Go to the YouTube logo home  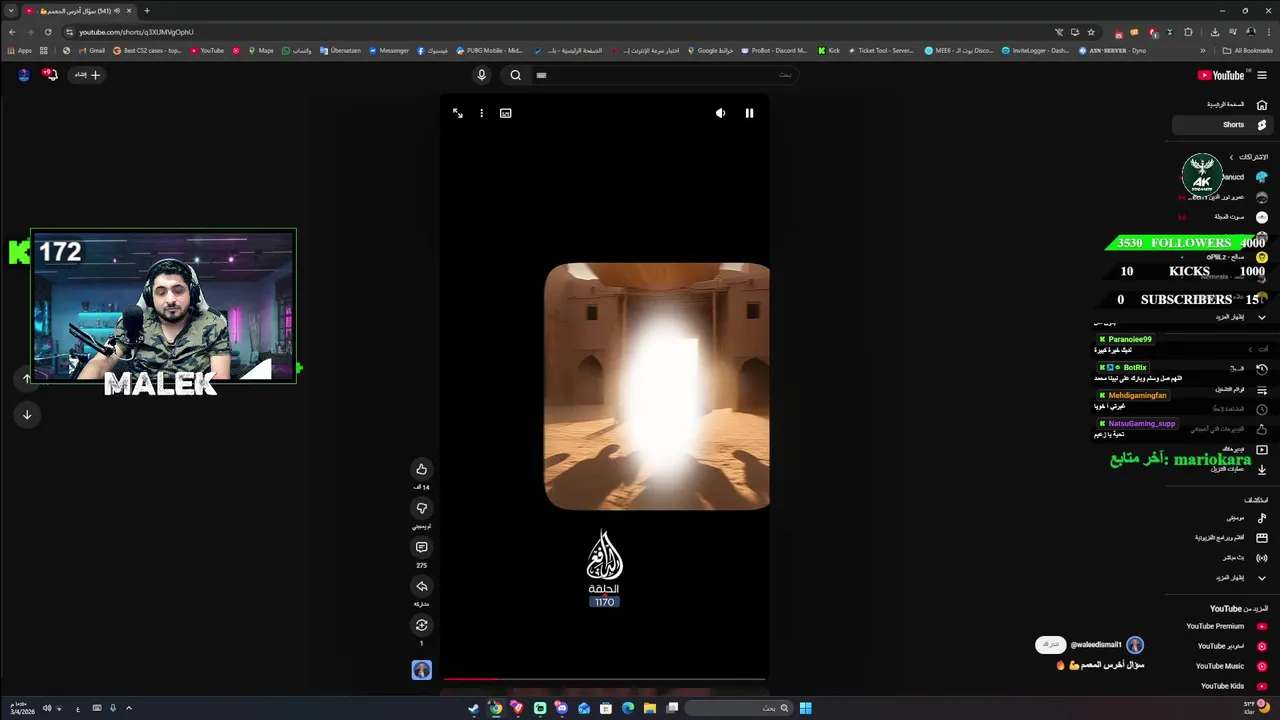(1220, 75)
